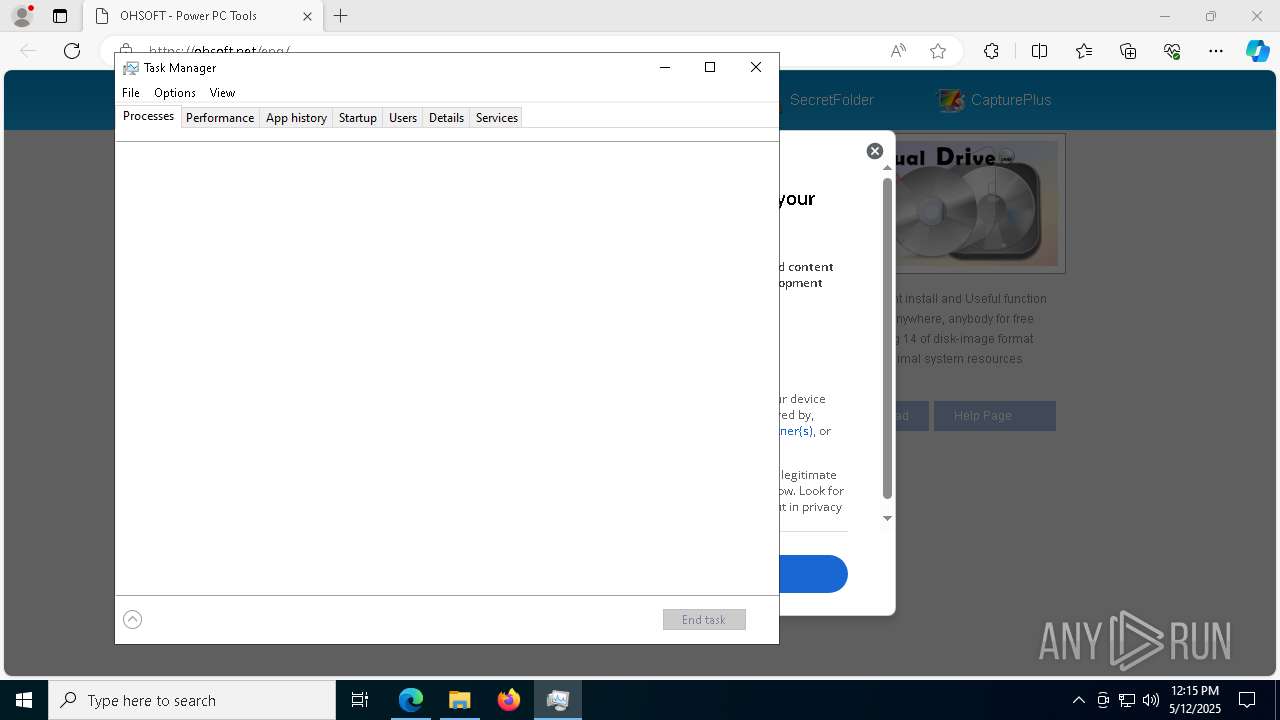1280x720 pixels.
Task: Open the clock showing 12:15 PM
Action: 1195,700
